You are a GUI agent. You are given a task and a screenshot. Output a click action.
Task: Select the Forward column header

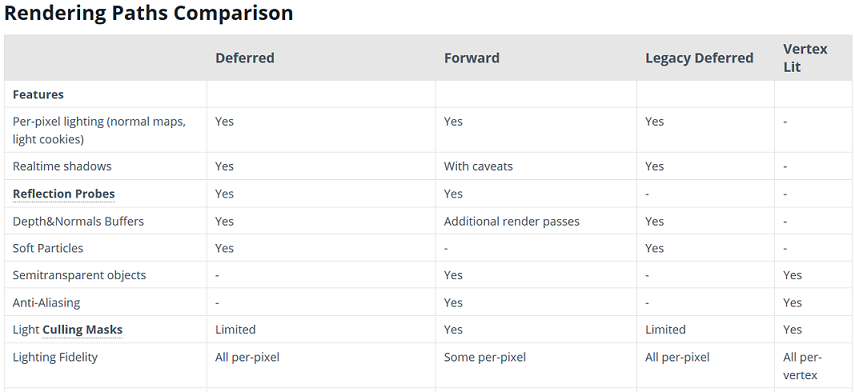(472, 58)
